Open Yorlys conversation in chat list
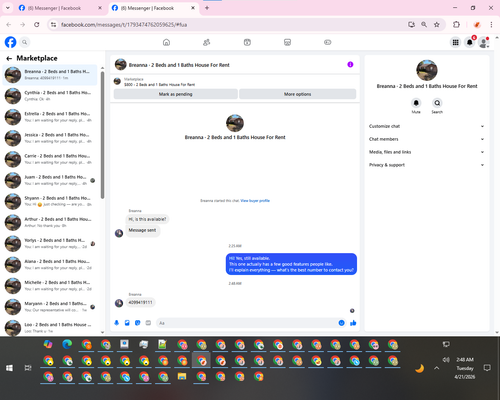Viewport: 500px width, 400px height. (x=50, y=243)
